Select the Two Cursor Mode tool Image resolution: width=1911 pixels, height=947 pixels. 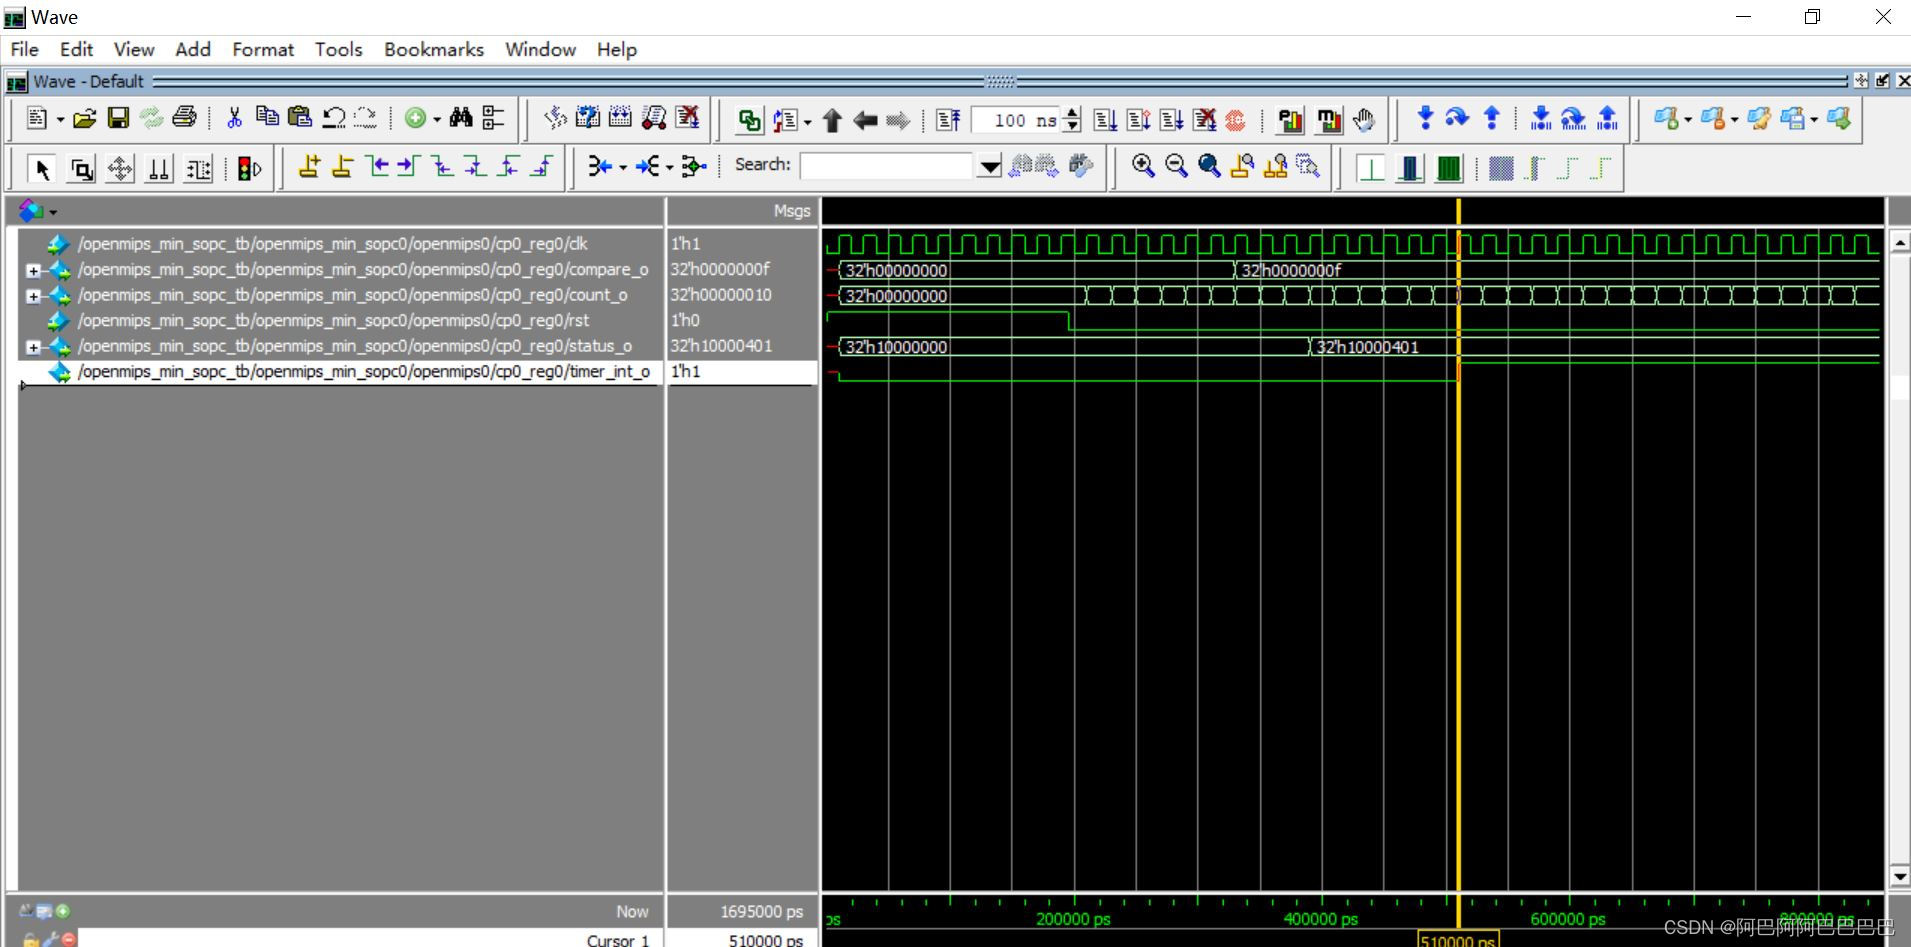(x=159, y=169)
